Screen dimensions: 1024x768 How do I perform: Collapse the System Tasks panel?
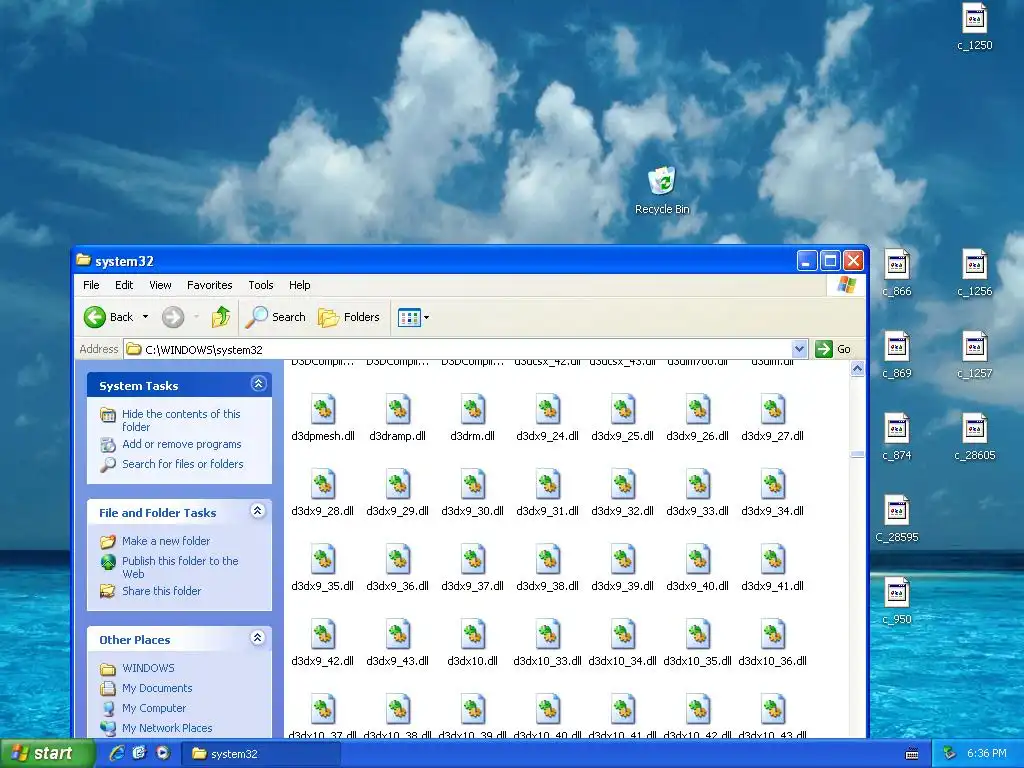tap(259, 384)
